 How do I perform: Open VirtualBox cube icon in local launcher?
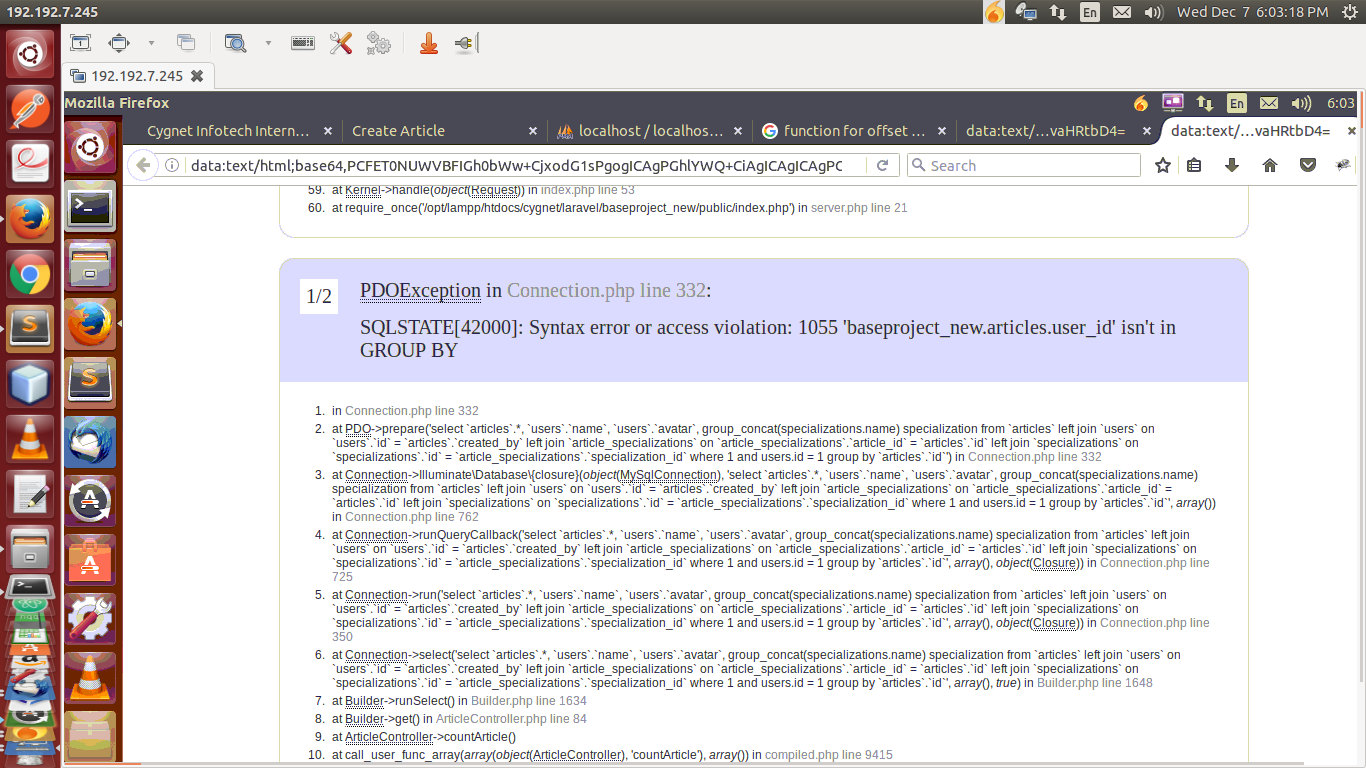[31, 383]
